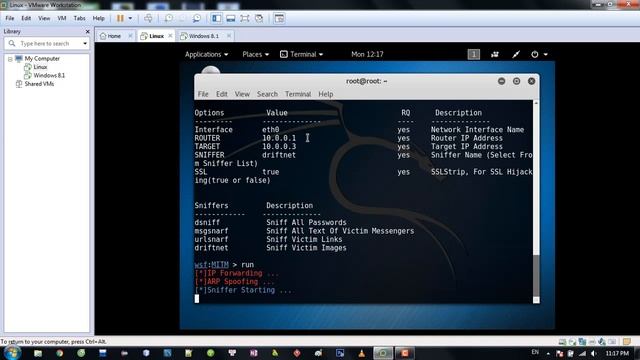Open VMware Help menu
The height and width of the screenshot is (360, 640).
tap(98, 18)
